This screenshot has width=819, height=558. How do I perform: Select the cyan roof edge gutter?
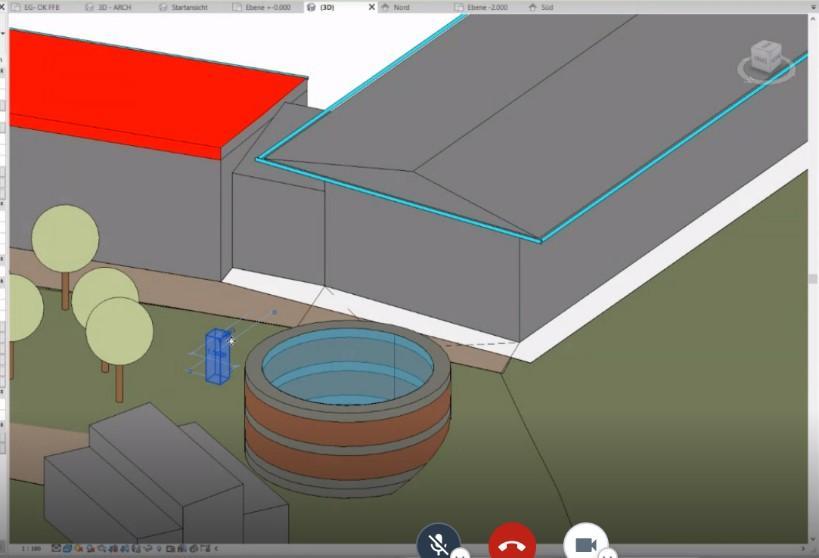[402, 200]
